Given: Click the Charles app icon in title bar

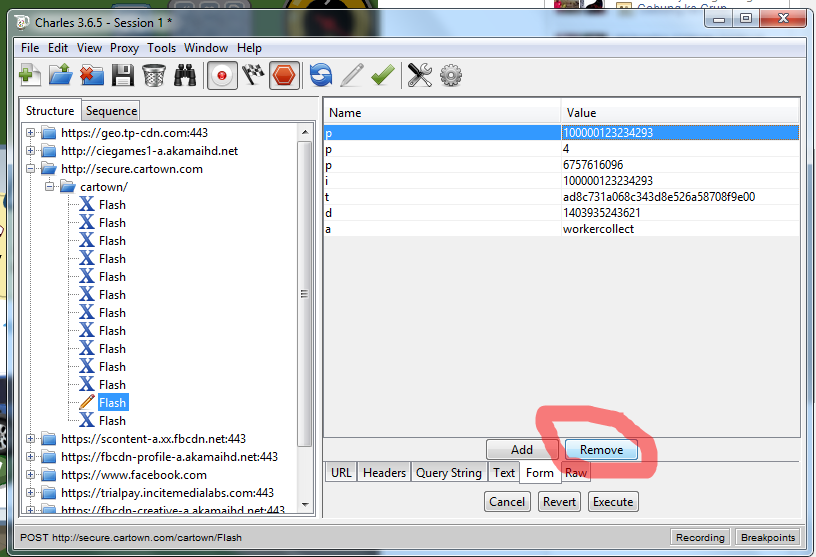Looking at the screenshot, I should 22,23.
